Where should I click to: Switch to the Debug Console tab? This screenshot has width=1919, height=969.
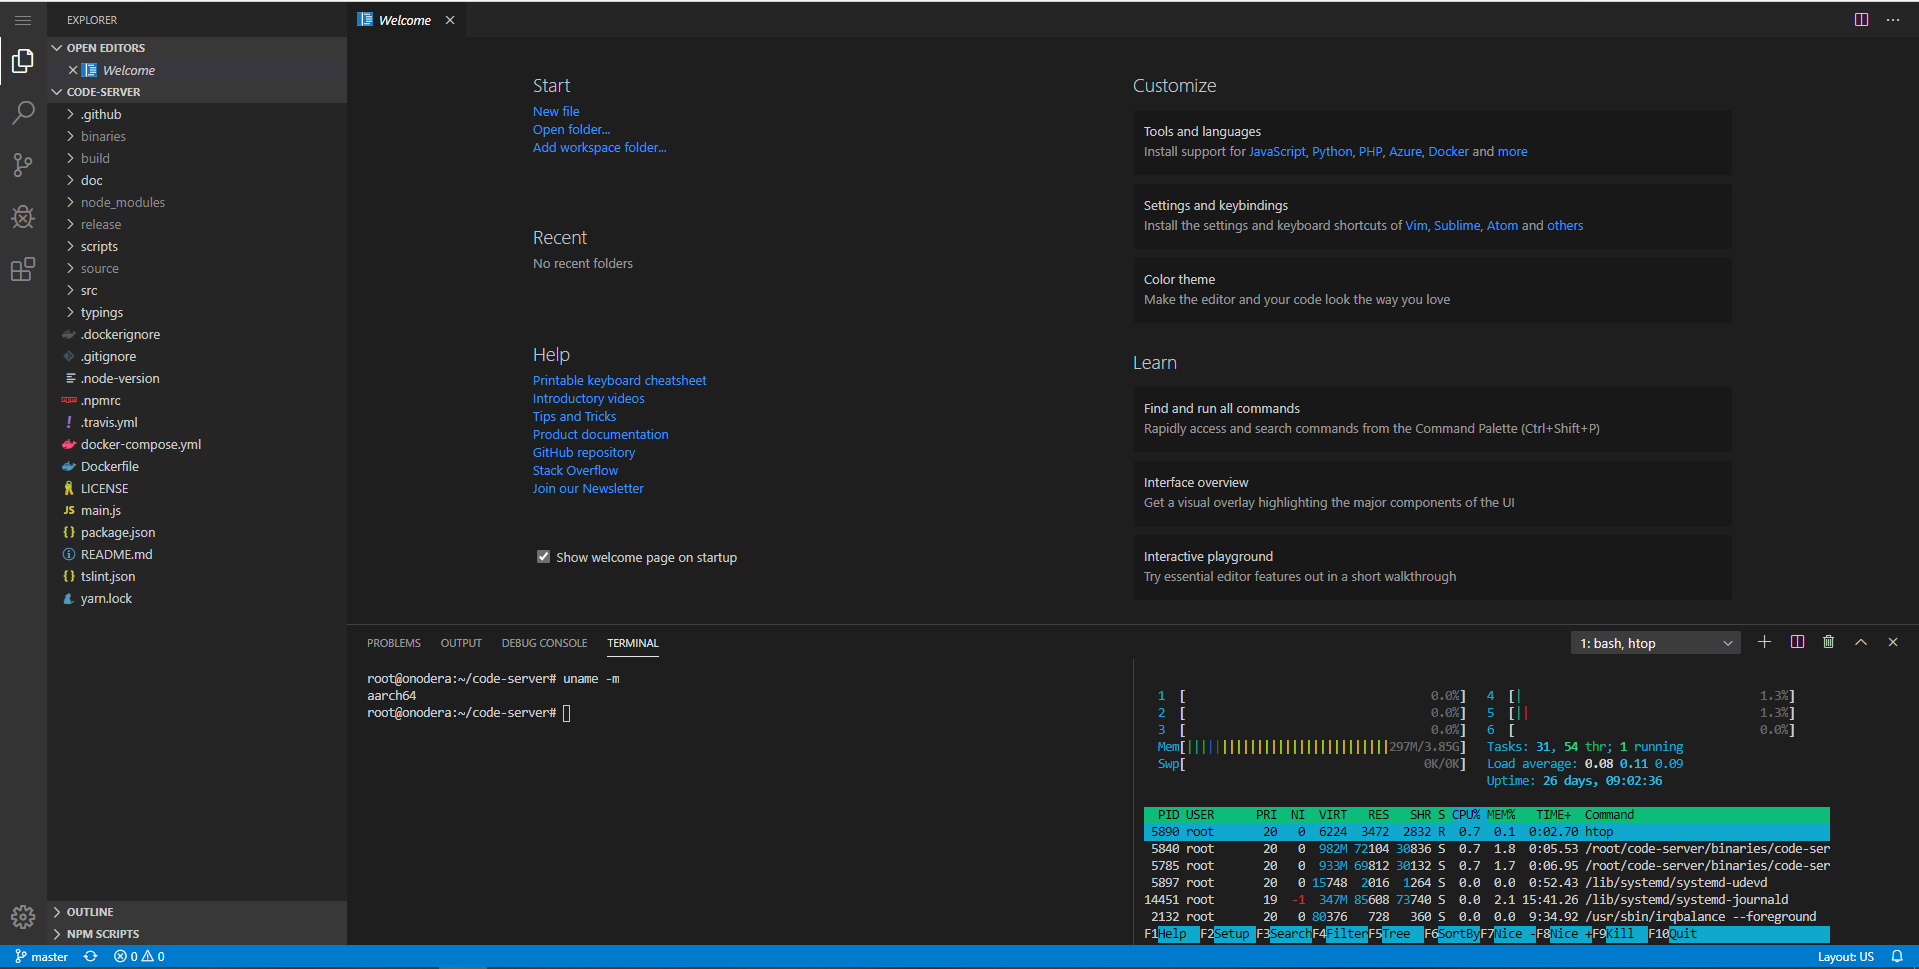point(545,643)
